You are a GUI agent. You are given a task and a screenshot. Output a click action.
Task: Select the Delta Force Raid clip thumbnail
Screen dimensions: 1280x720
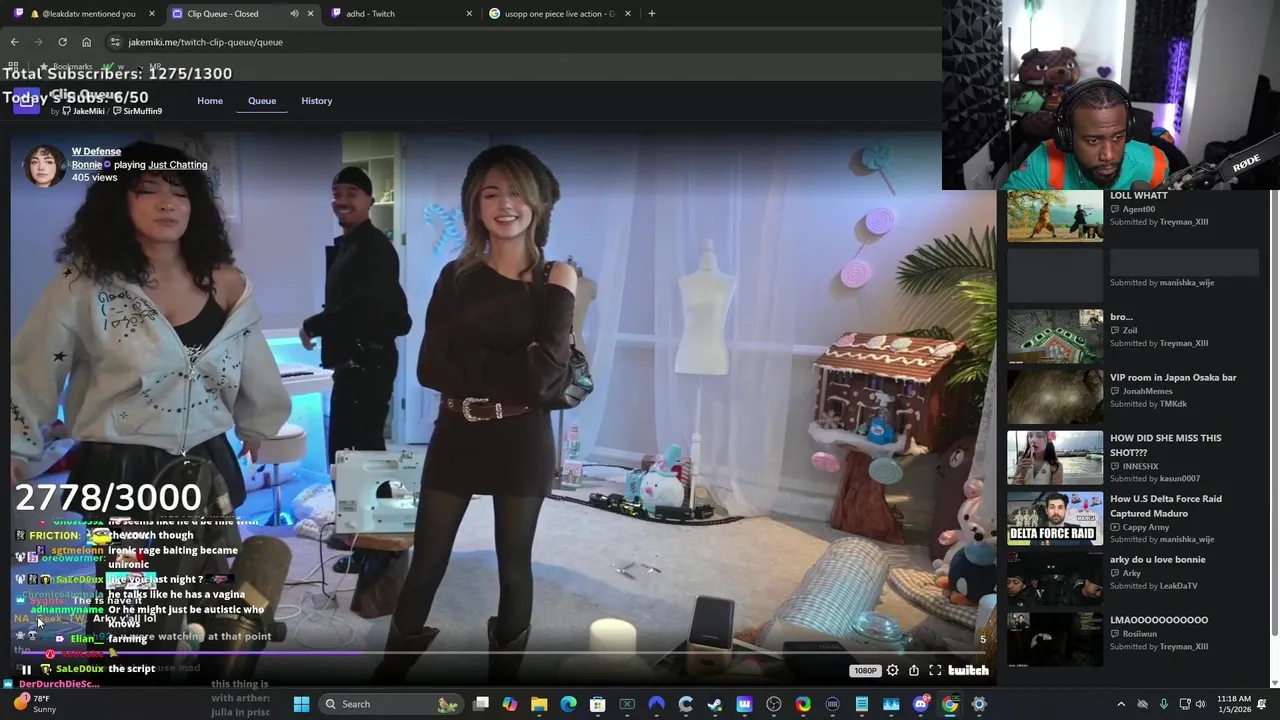[1055, 518]
